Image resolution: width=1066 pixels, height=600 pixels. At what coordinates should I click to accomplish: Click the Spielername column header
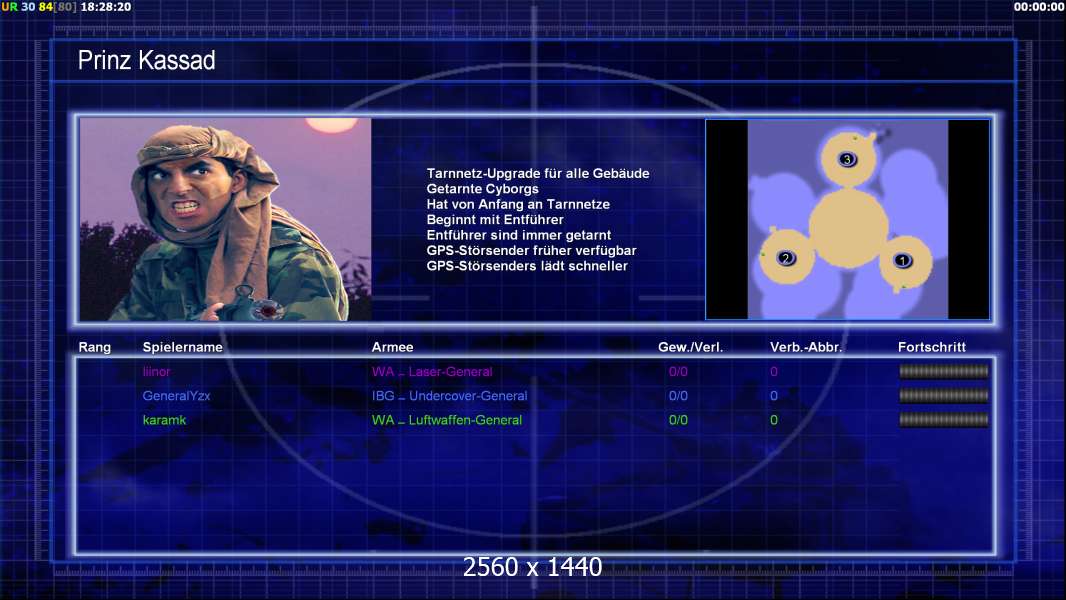(182, 347)
